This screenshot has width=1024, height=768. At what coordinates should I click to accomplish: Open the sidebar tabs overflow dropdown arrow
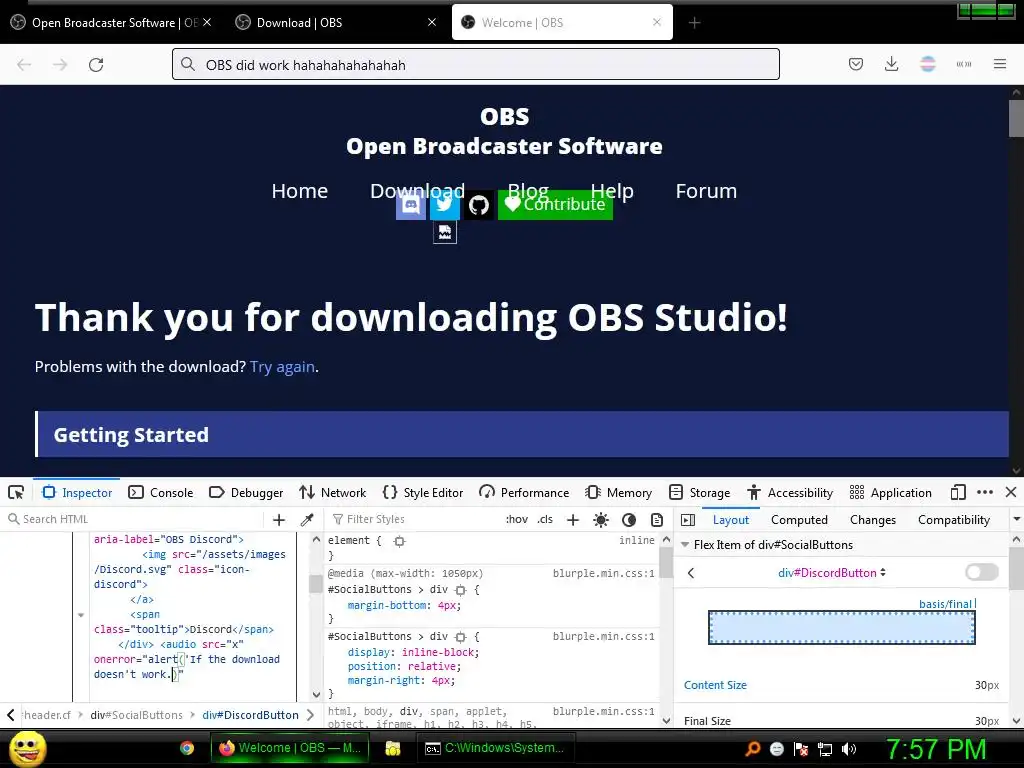click(1016, 519)
